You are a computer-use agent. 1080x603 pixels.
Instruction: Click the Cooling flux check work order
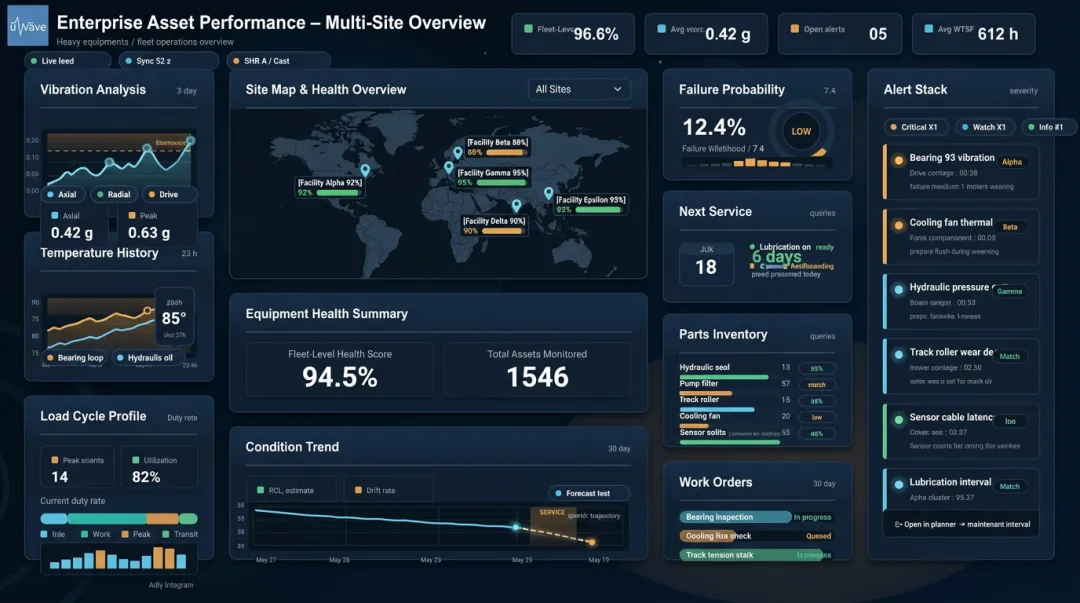click(755, 535)
